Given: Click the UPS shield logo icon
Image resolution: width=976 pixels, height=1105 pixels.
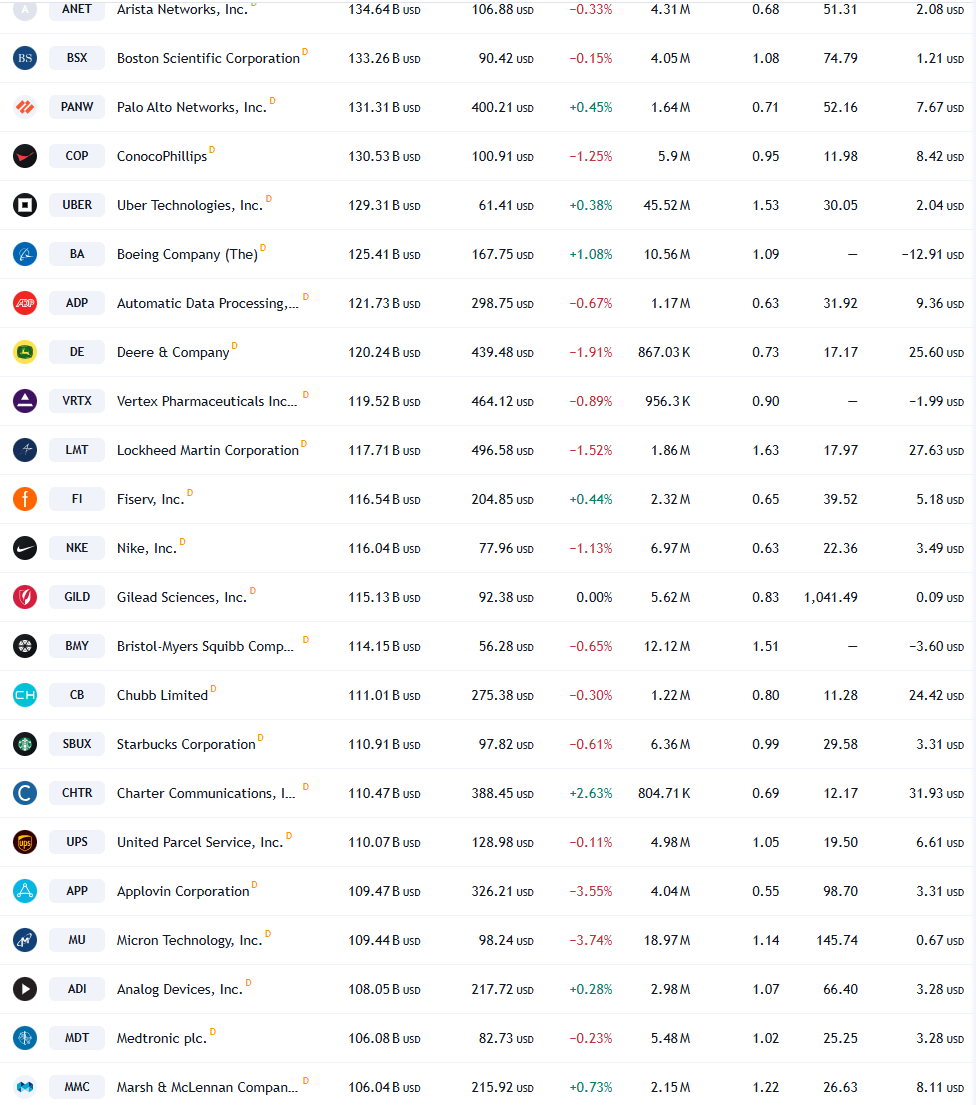Looking at the screenshot, I should (x=25, y=841).
